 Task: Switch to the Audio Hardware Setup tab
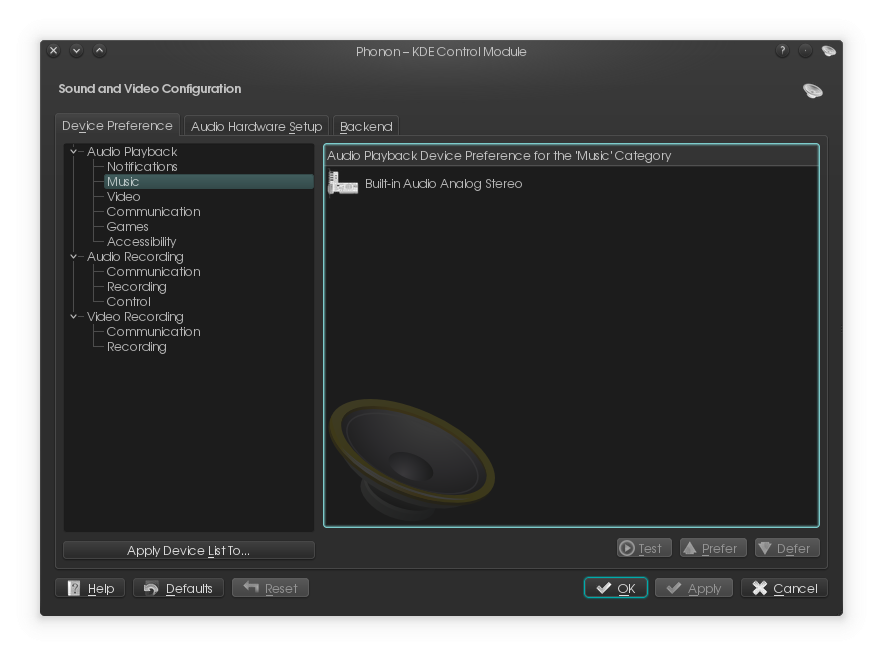point(256,126)
